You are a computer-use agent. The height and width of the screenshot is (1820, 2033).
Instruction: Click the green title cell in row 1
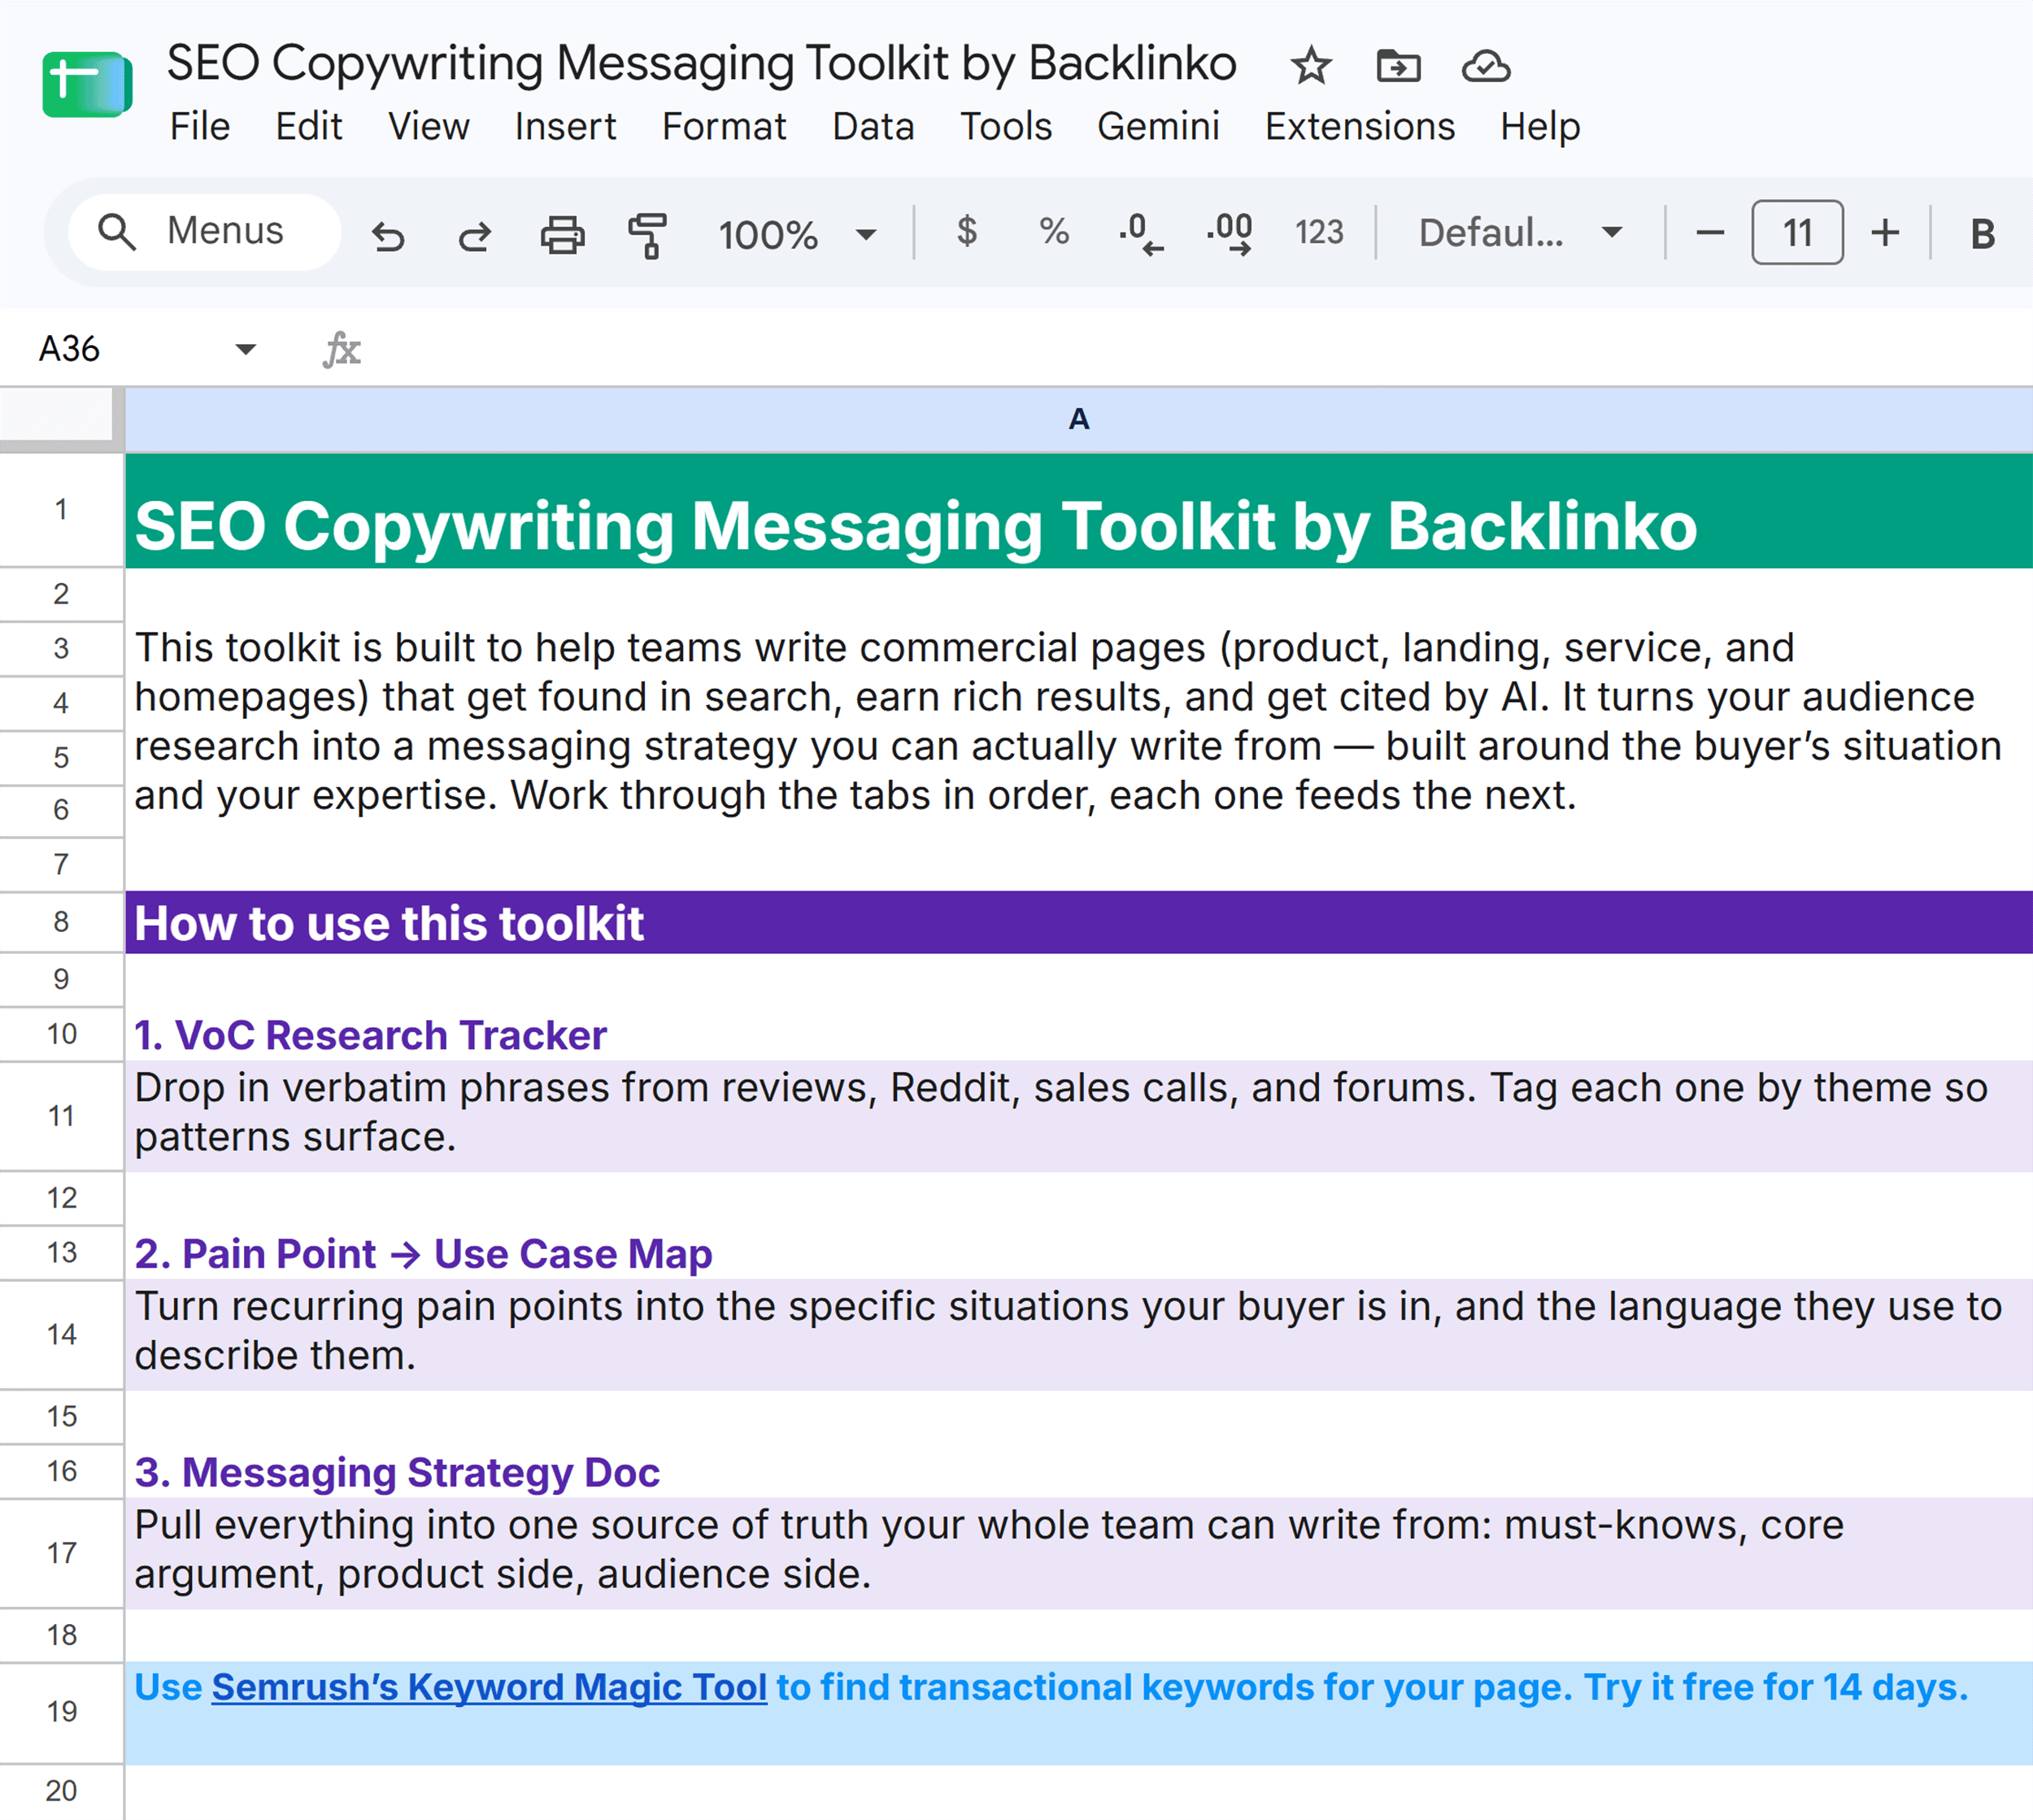(x=1079, y=512)
